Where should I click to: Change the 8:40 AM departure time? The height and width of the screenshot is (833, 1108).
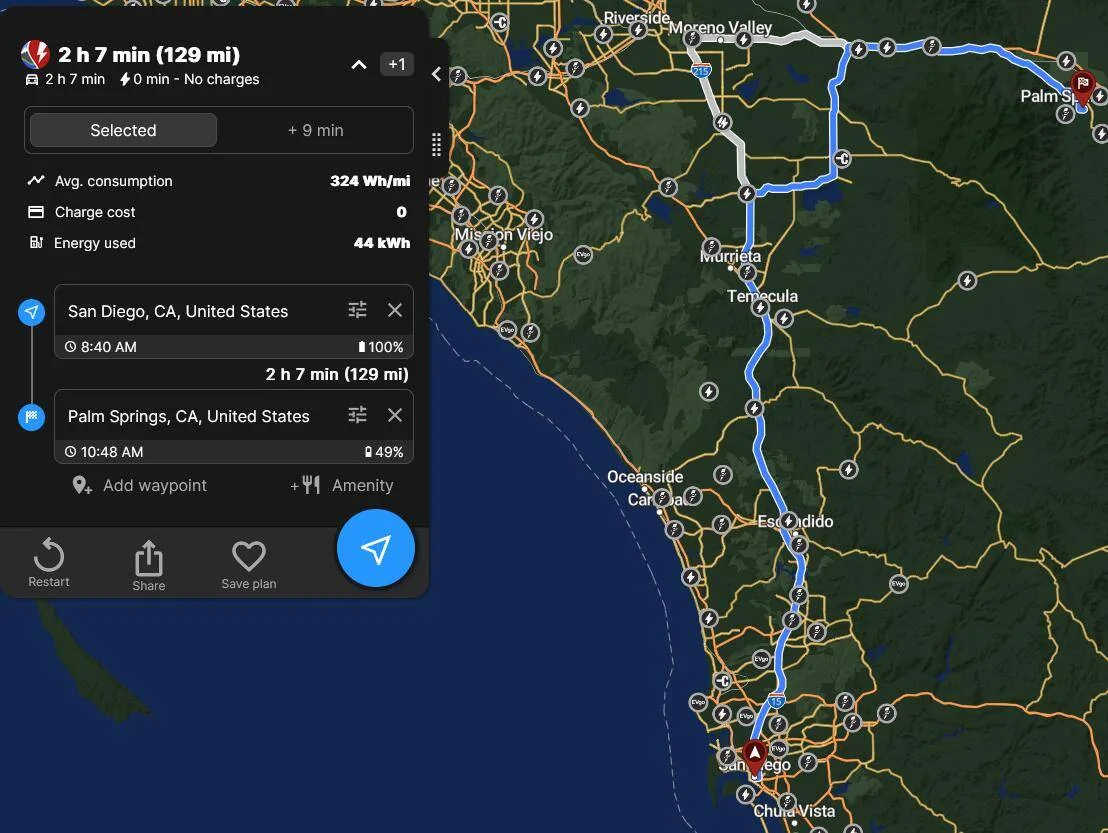pyautogui.click(x=101, y=347)
